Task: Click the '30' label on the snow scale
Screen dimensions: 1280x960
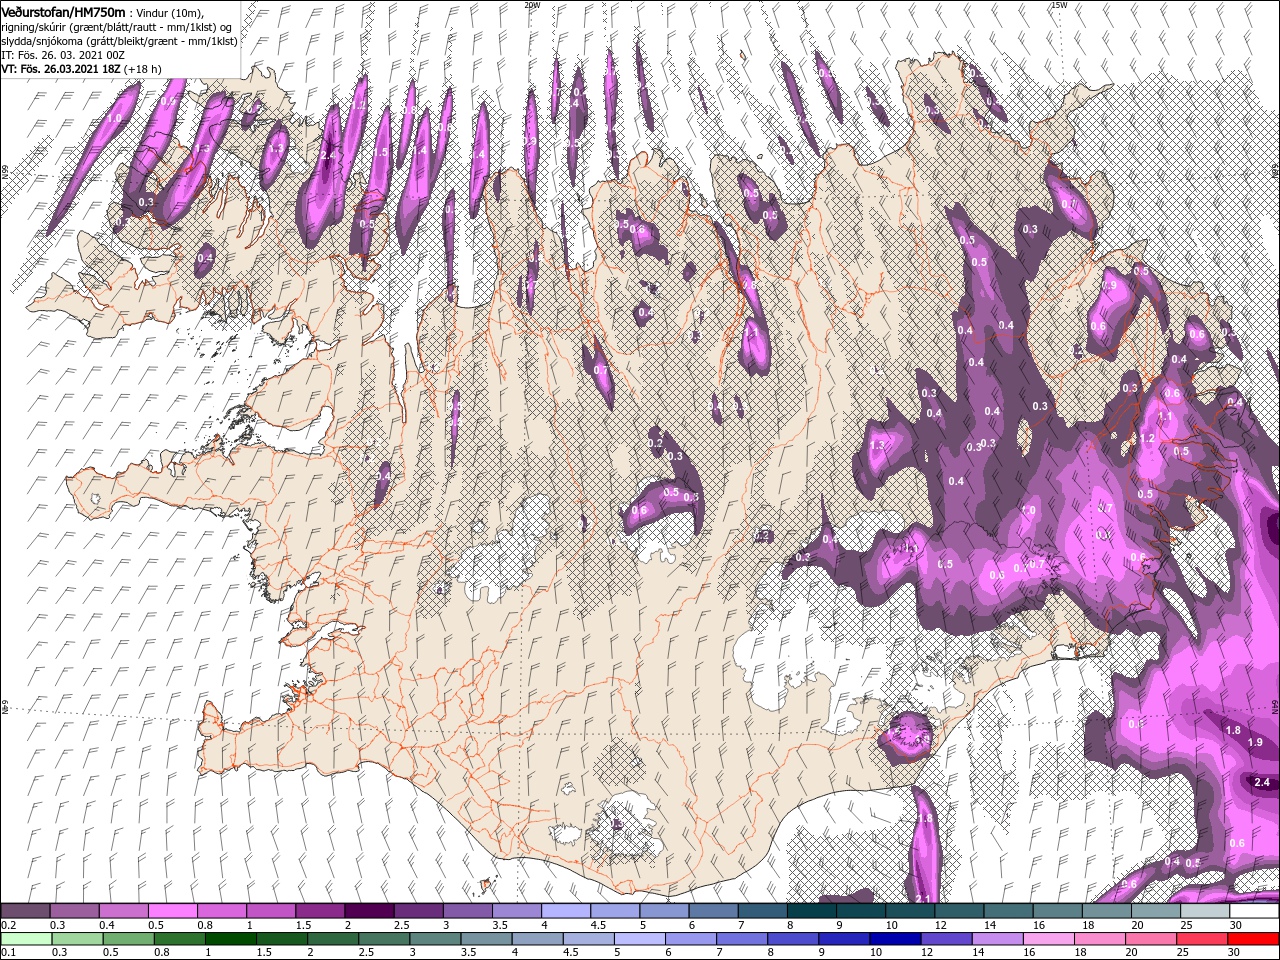Action: click(x=1236, y=925)
